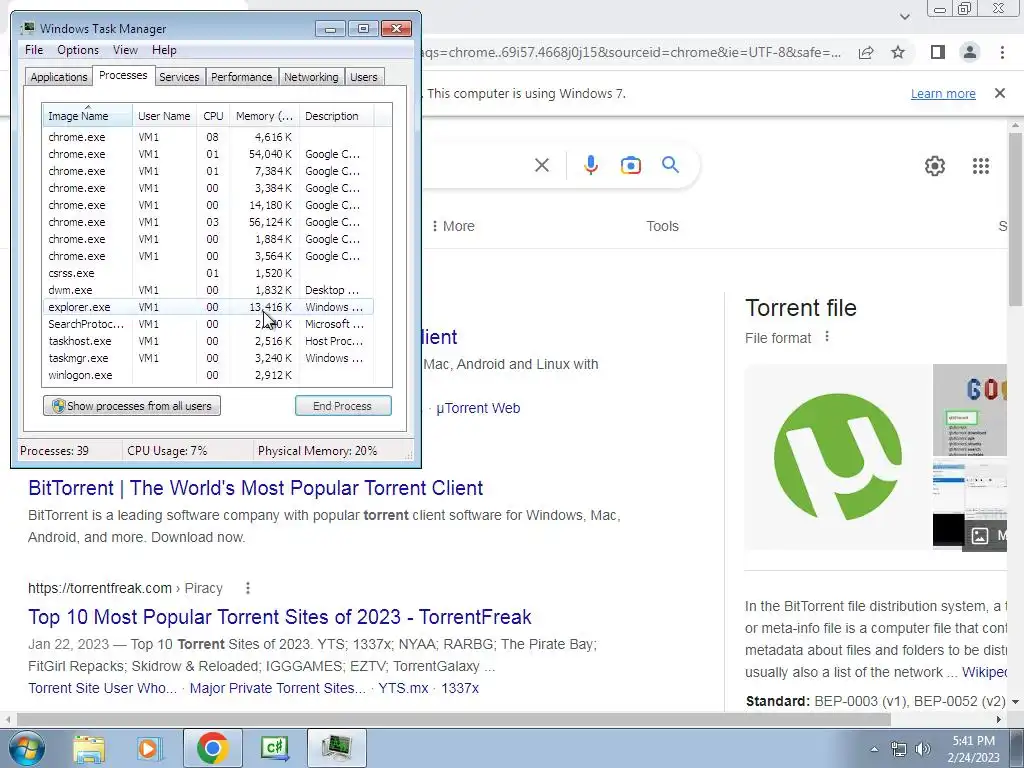Sort processes by Image Name column

point(88,116)
